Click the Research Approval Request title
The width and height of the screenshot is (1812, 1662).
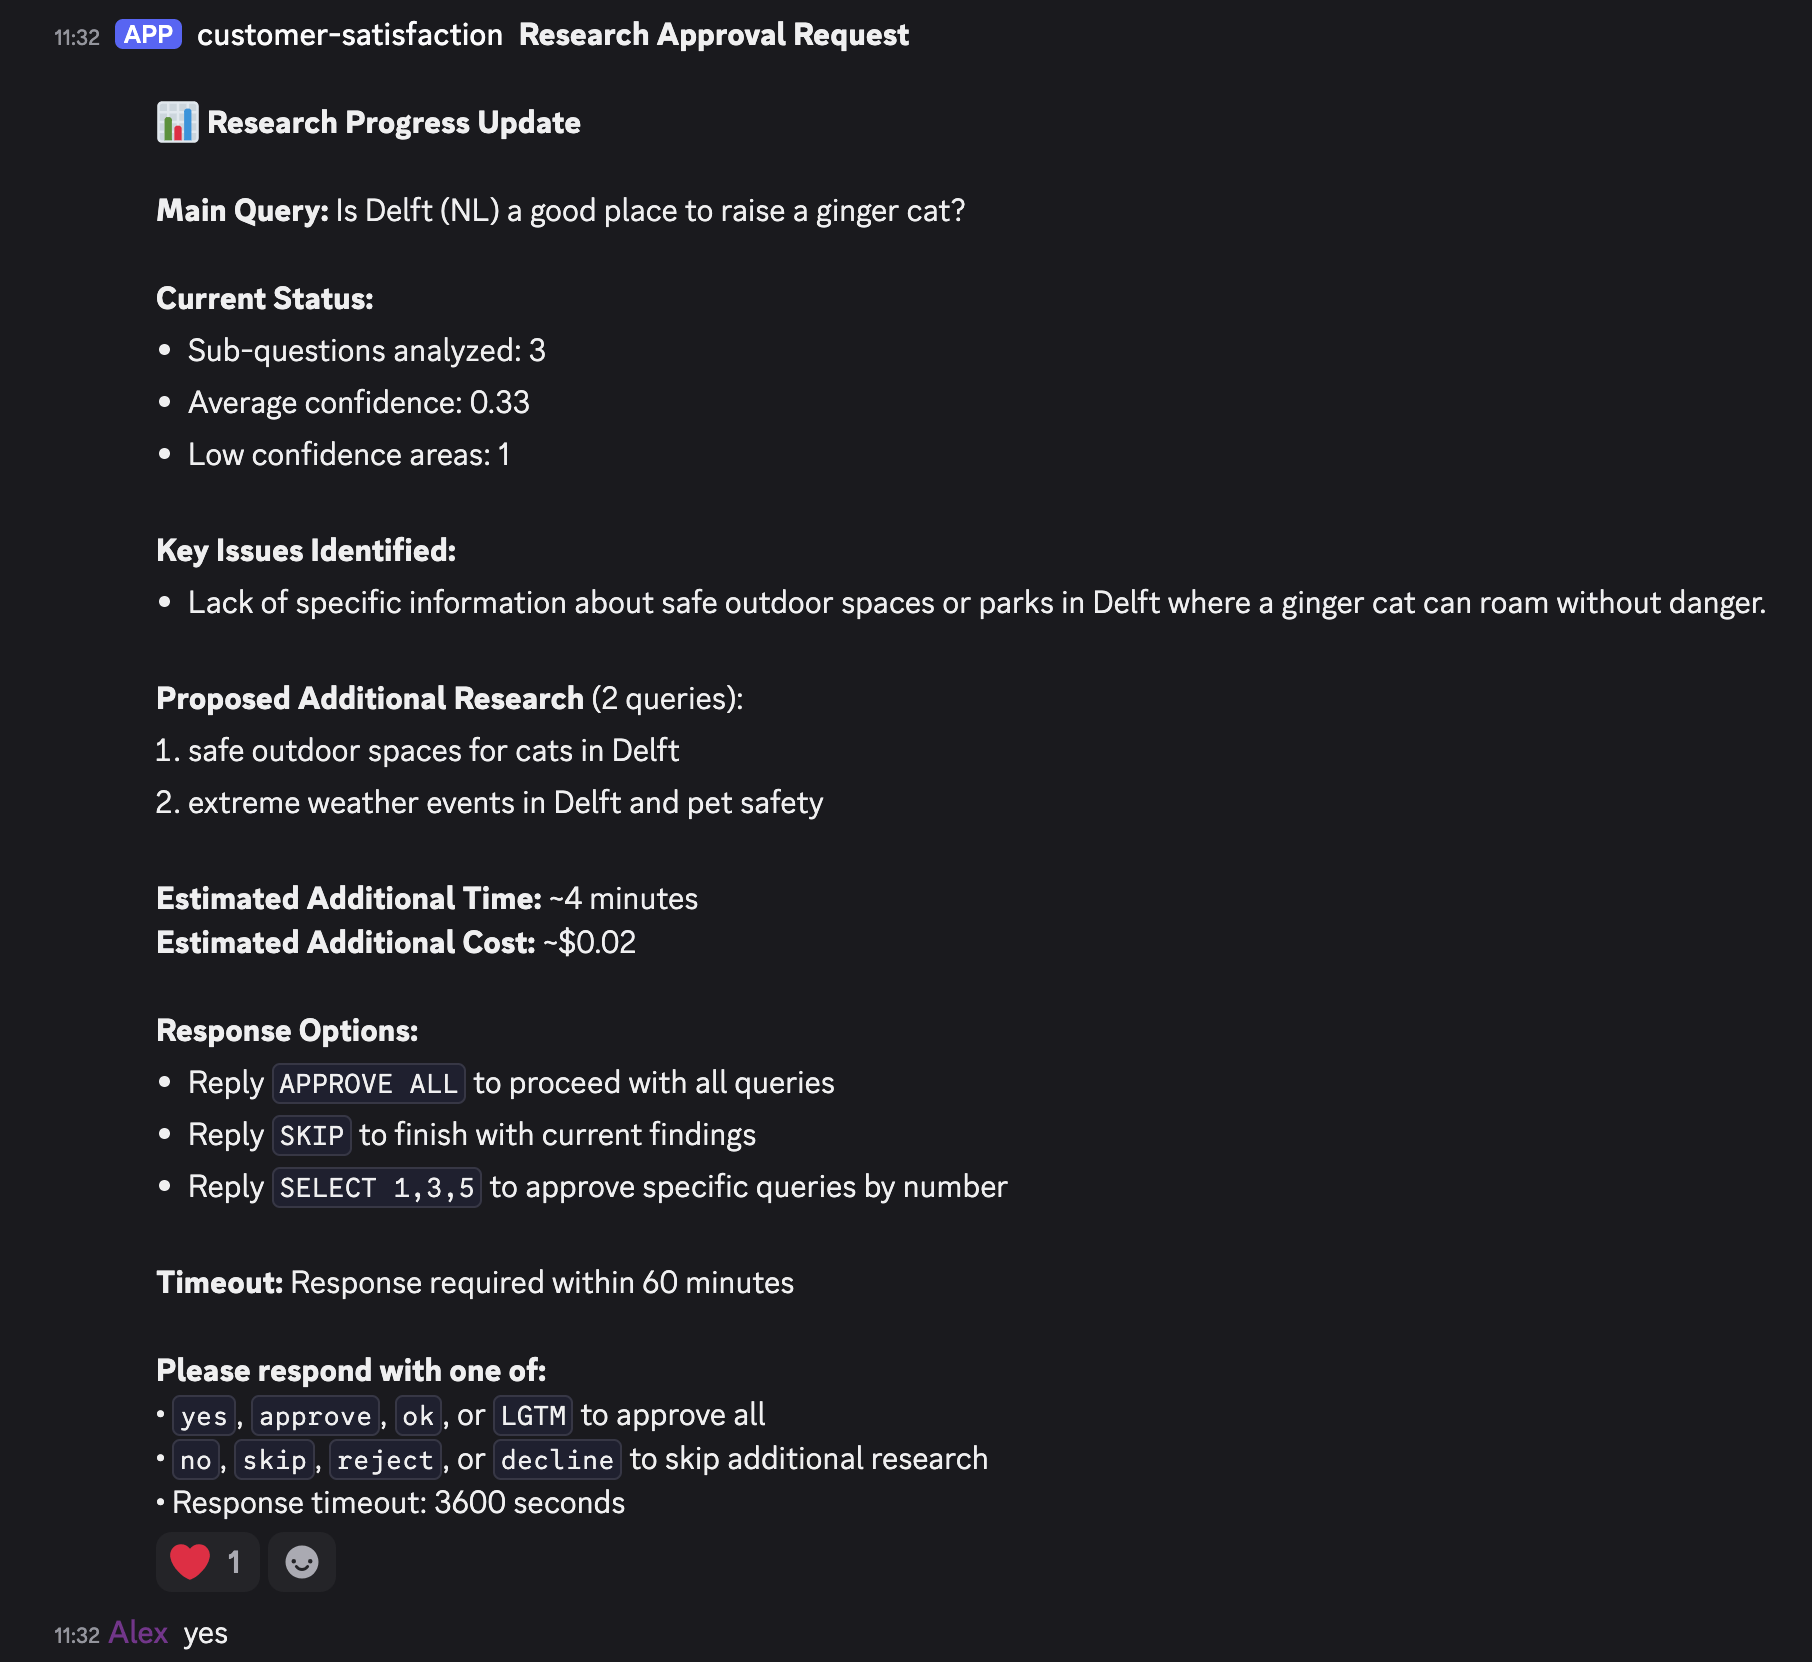713,35
